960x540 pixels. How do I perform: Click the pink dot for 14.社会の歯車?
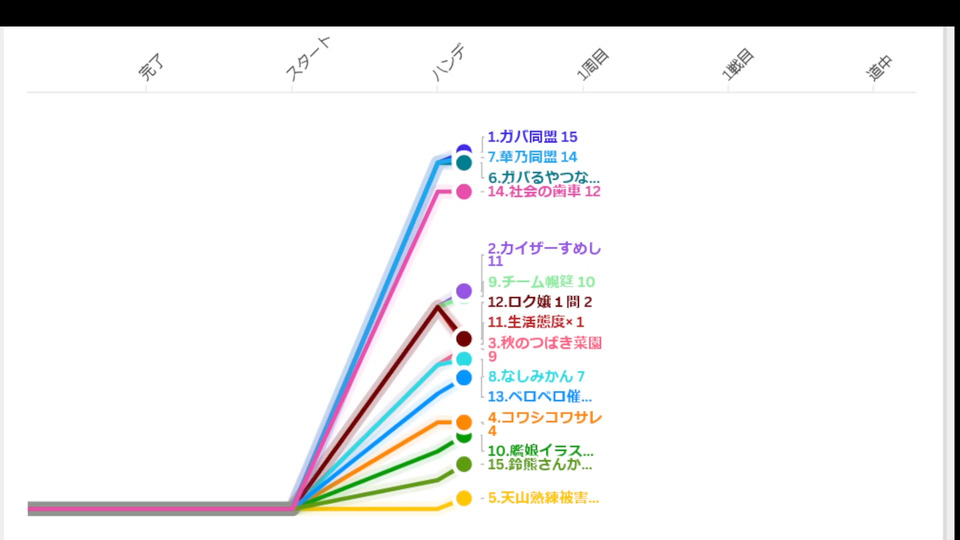click(464, 192)
